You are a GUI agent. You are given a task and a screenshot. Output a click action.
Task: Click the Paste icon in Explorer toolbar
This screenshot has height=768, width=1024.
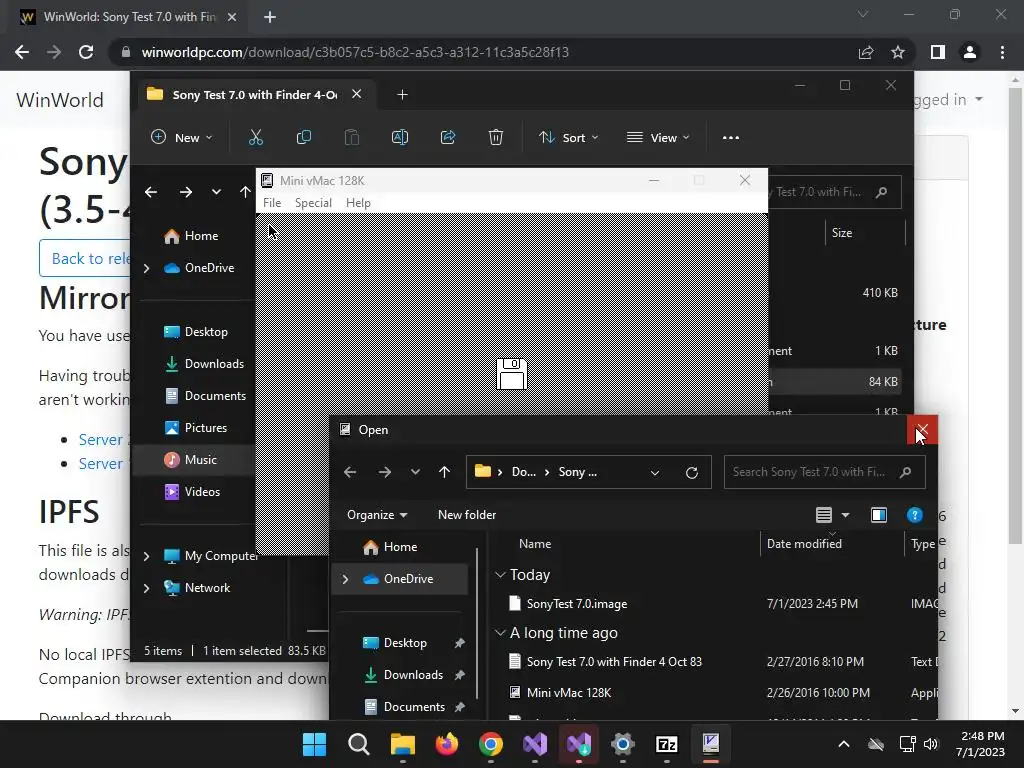tap(352, 137)
